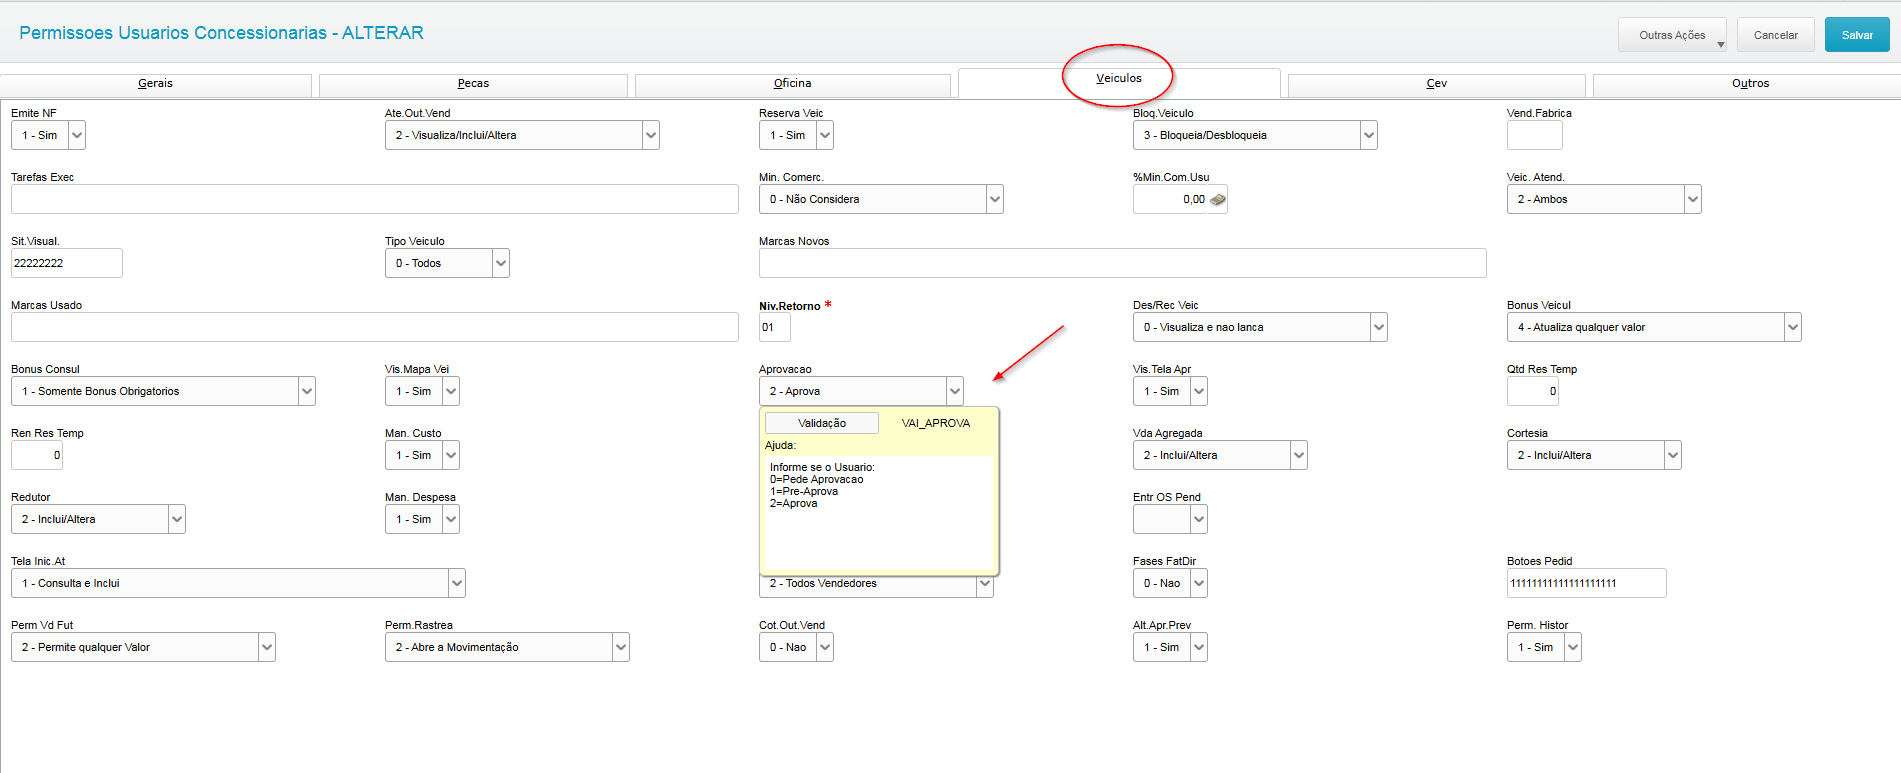Expand the Aprovacao dropdown
The width and height of the screenshot is (1901, 773).
click(954, 391)
